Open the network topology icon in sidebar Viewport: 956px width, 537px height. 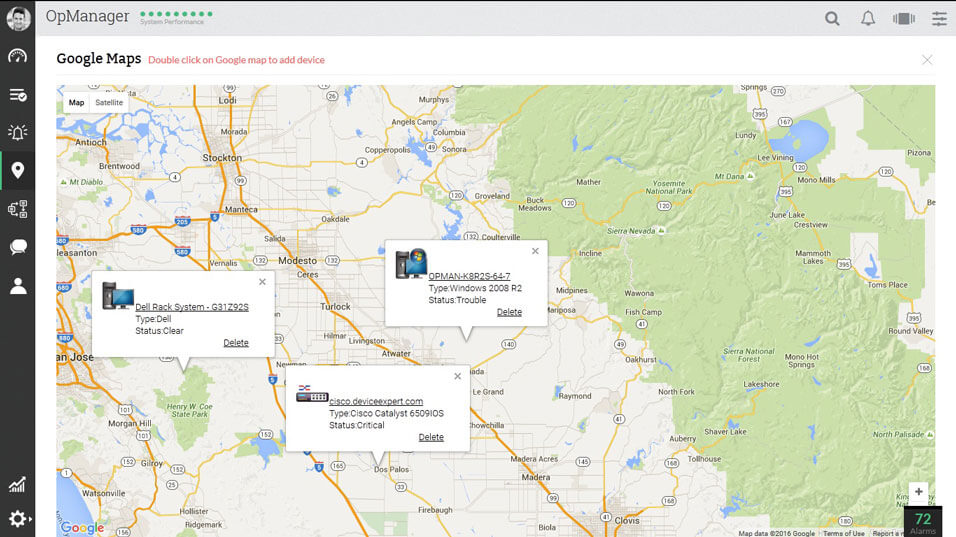[x=17, y=209]
